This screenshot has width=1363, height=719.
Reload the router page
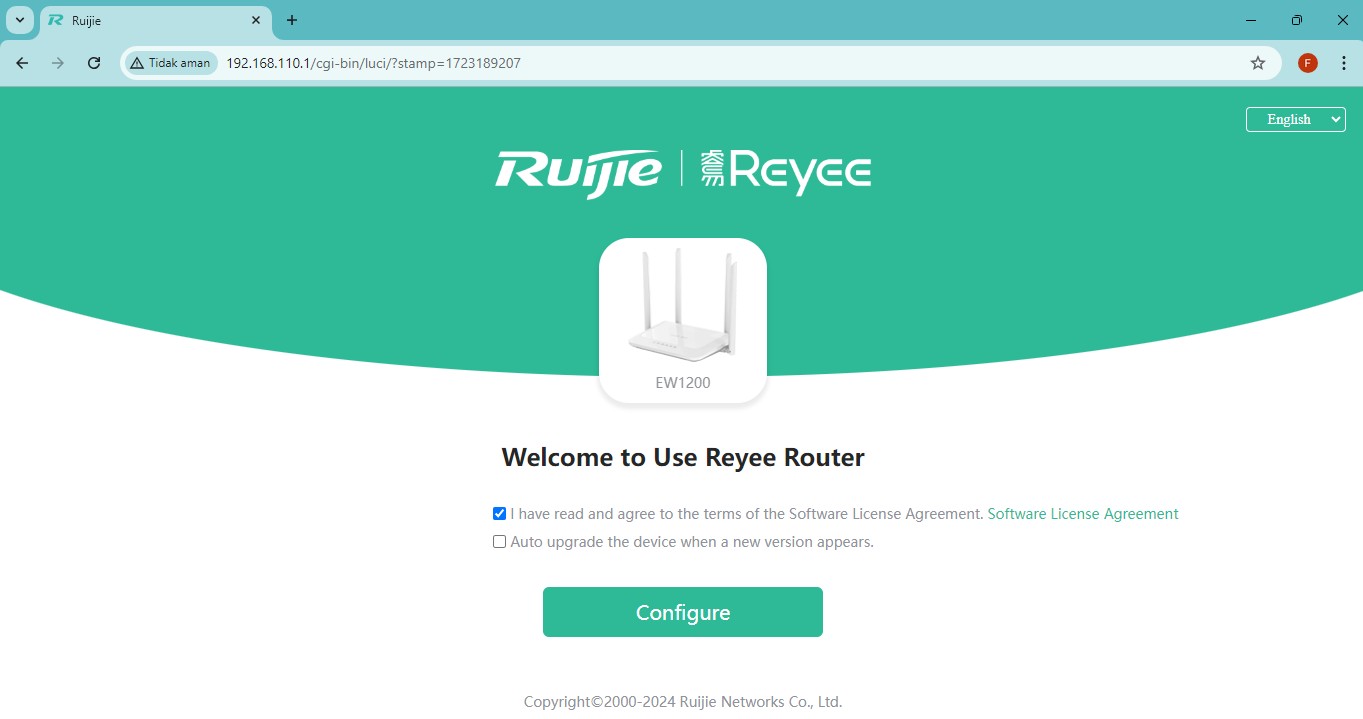tap(94, 63)
